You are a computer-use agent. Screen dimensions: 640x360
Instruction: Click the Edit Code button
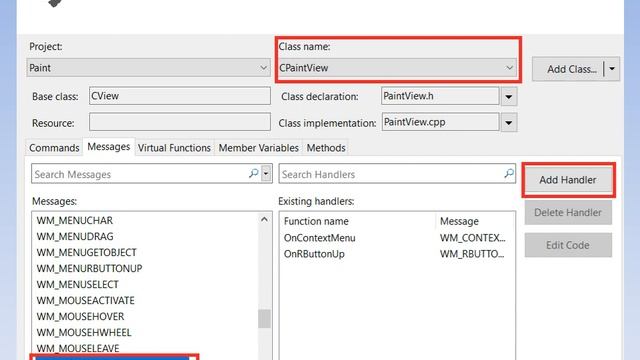[568, 245]
